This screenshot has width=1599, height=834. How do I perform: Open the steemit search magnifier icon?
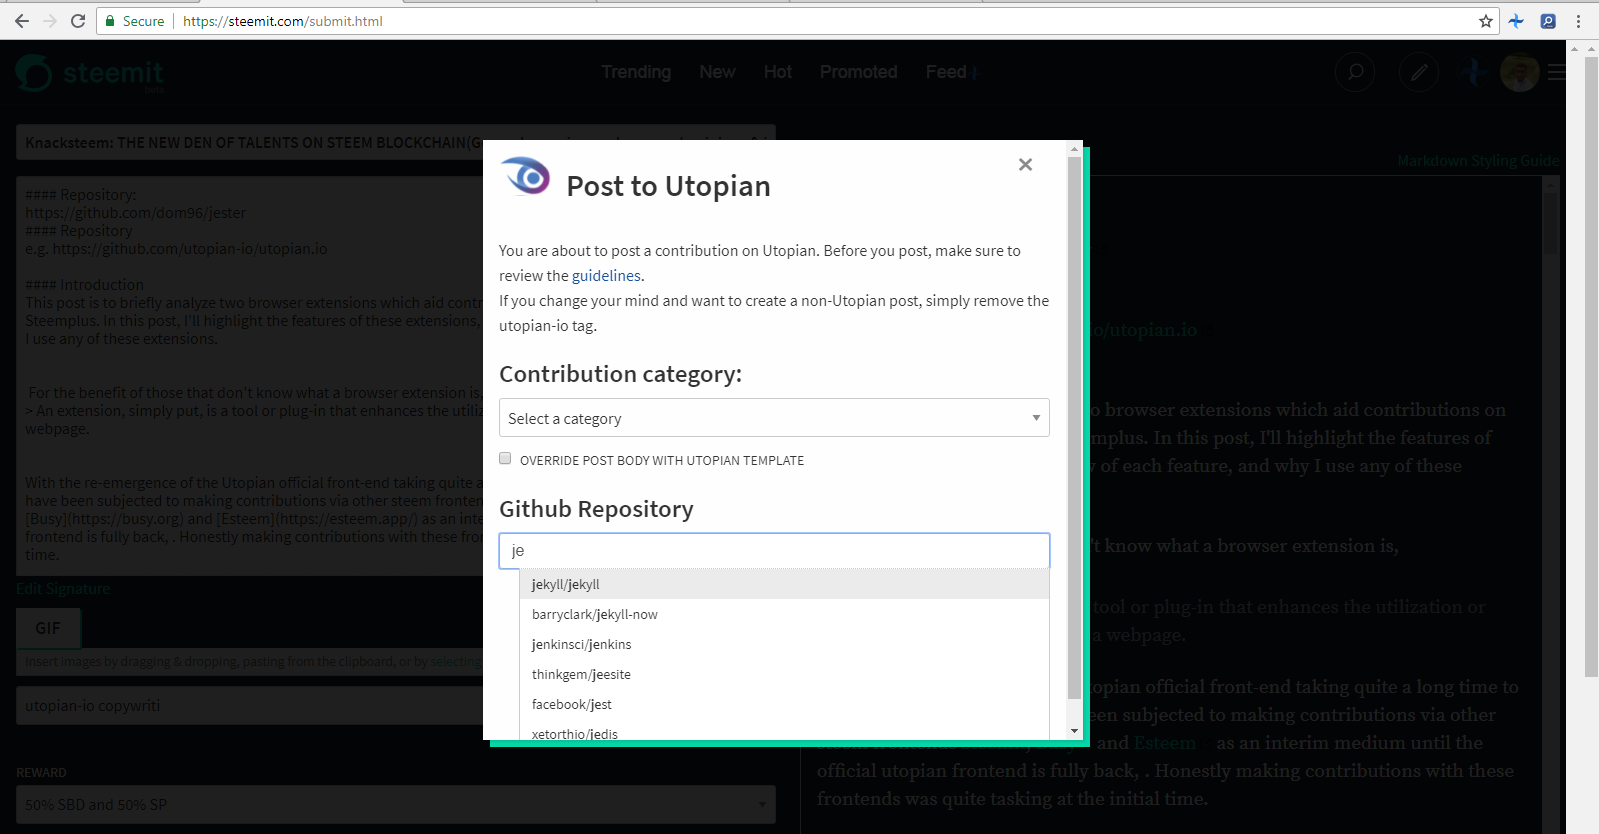1355,72
